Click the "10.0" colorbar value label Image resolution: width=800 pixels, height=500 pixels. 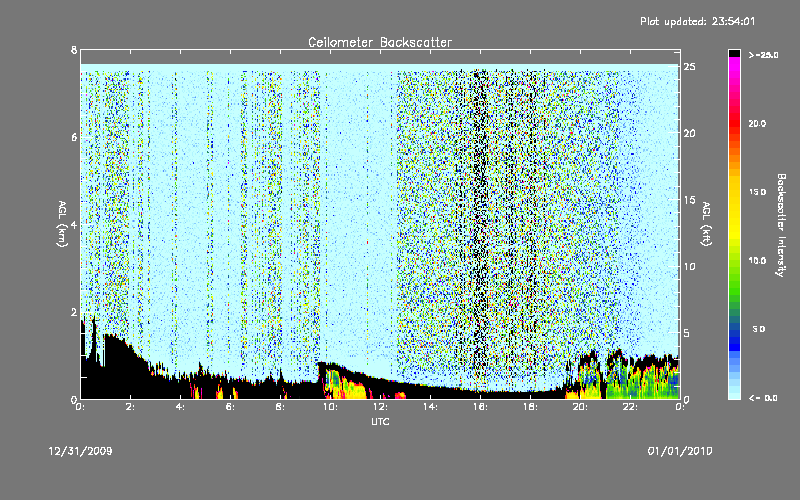(x=757, y=261)
